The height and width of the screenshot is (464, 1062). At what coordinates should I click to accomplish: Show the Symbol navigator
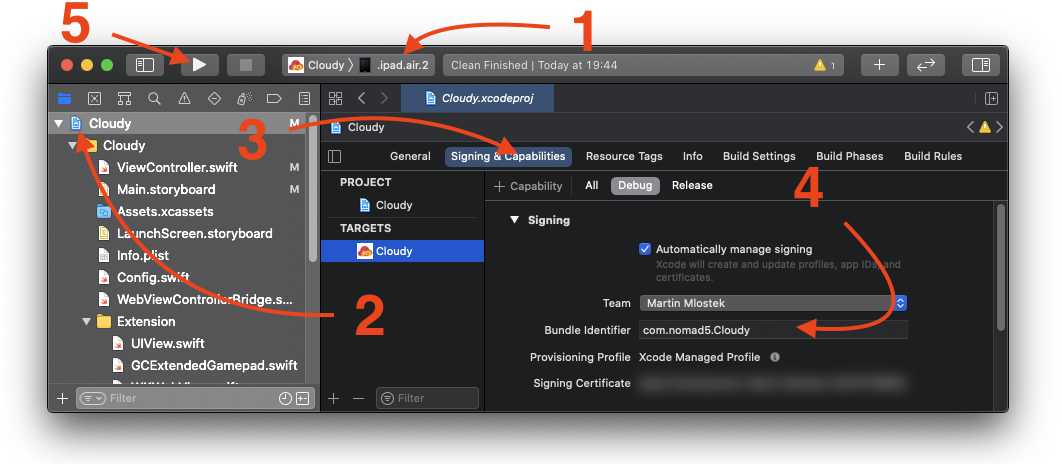(x=124, y=99)
